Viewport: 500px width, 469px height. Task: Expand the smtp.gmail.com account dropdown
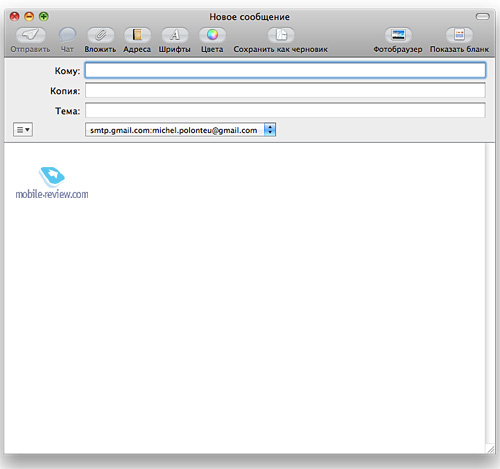coord(180,130)
